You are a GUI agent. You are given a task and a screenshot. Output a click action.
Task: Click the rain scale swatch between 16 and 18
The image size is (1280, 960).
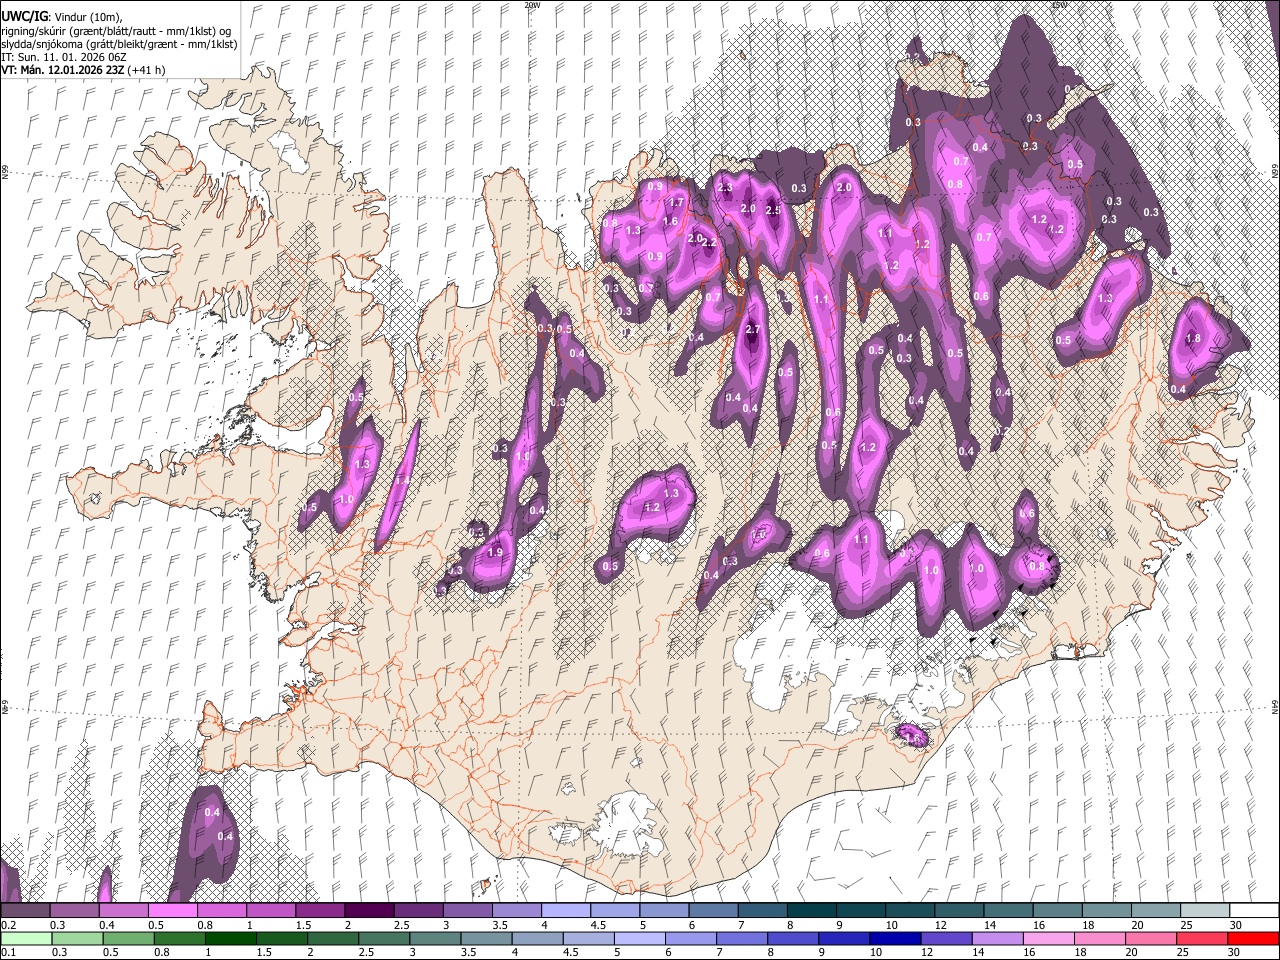click(x=1050, y=938)
